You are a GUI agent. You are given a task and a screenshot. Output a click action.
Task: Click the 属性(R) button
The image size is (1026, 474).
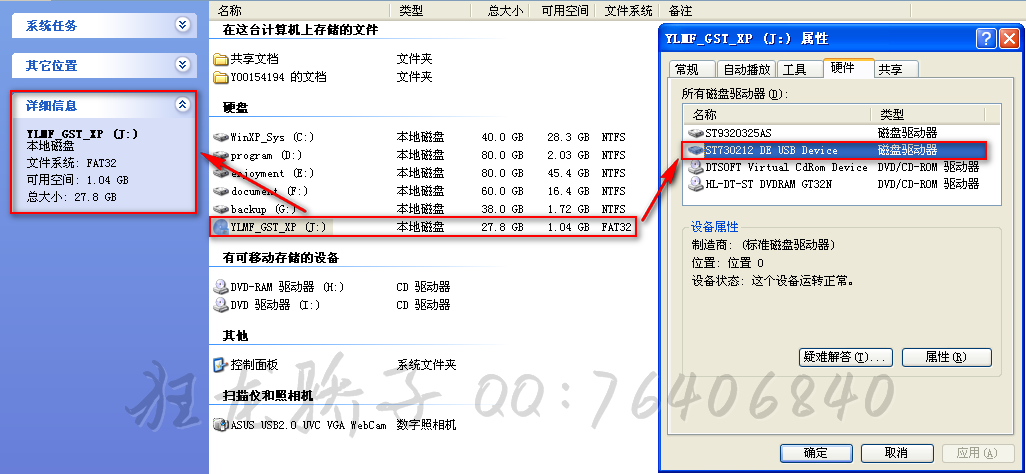(x=947, y=357)
